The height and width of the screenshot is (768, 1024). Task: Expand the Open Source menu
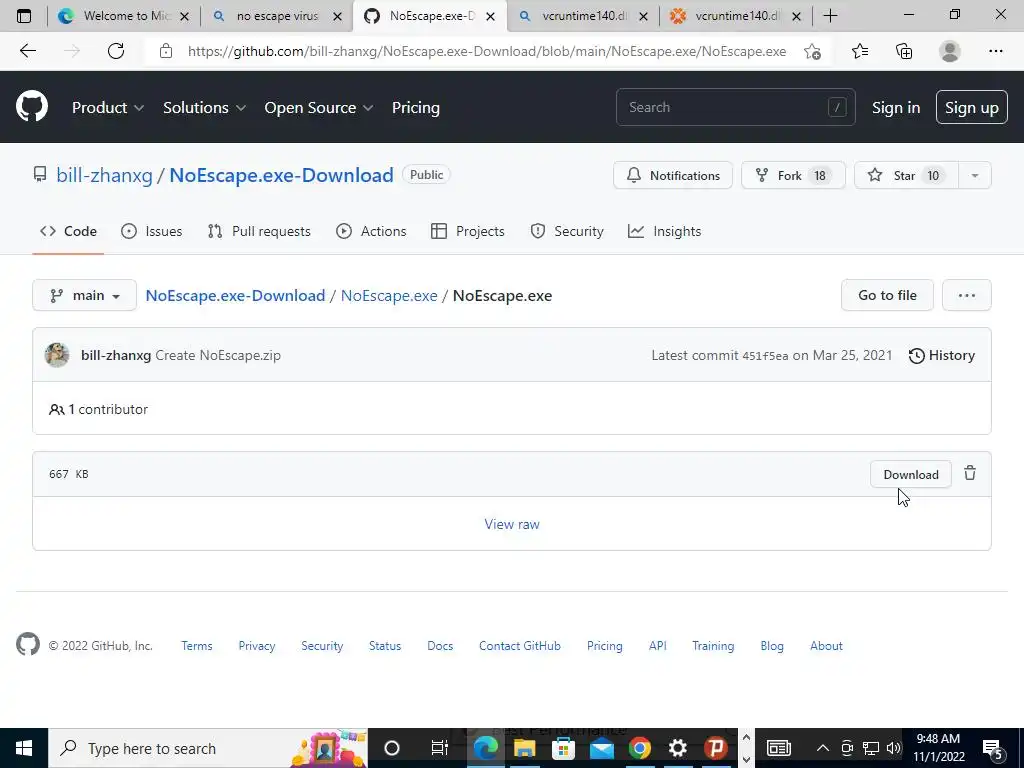[x=319, y=107]
